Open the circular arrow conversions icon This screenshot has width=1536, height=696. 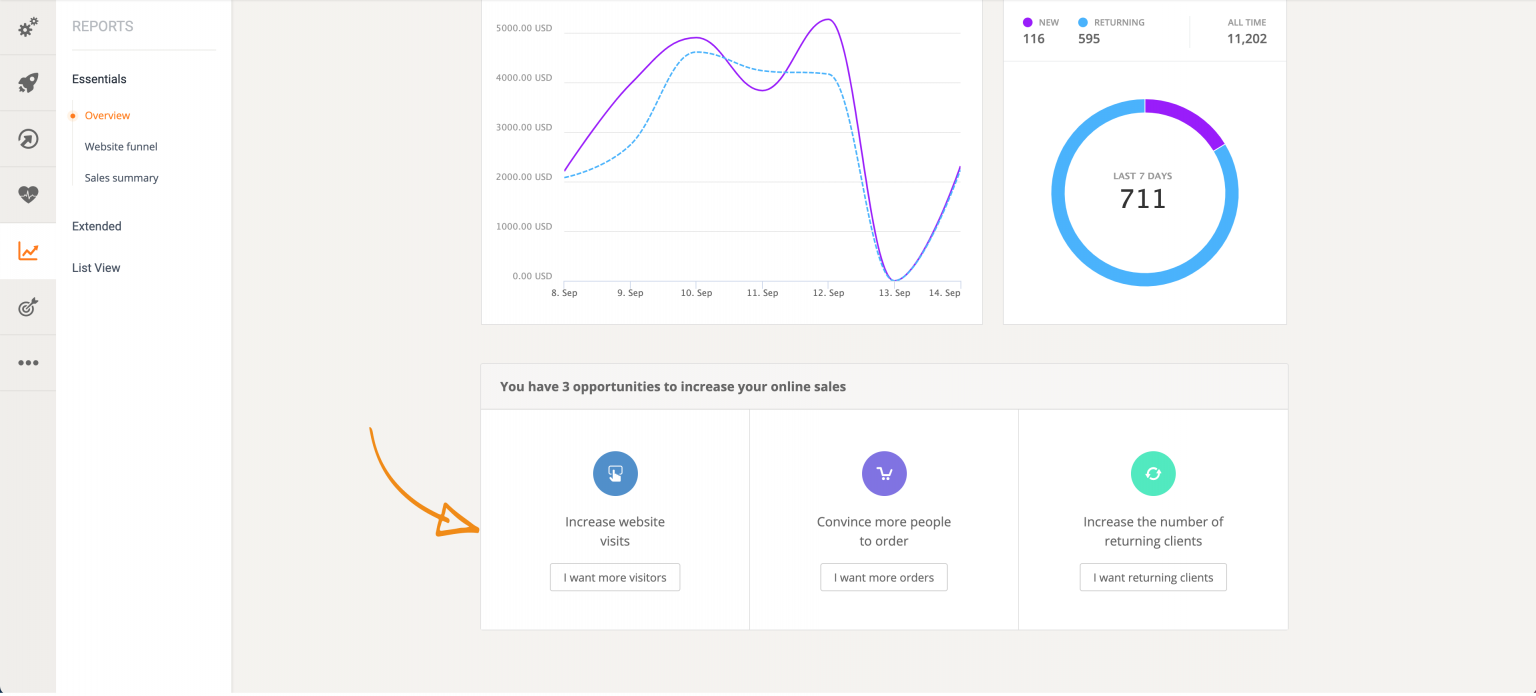pyautogui.click(x=27, y=138)
